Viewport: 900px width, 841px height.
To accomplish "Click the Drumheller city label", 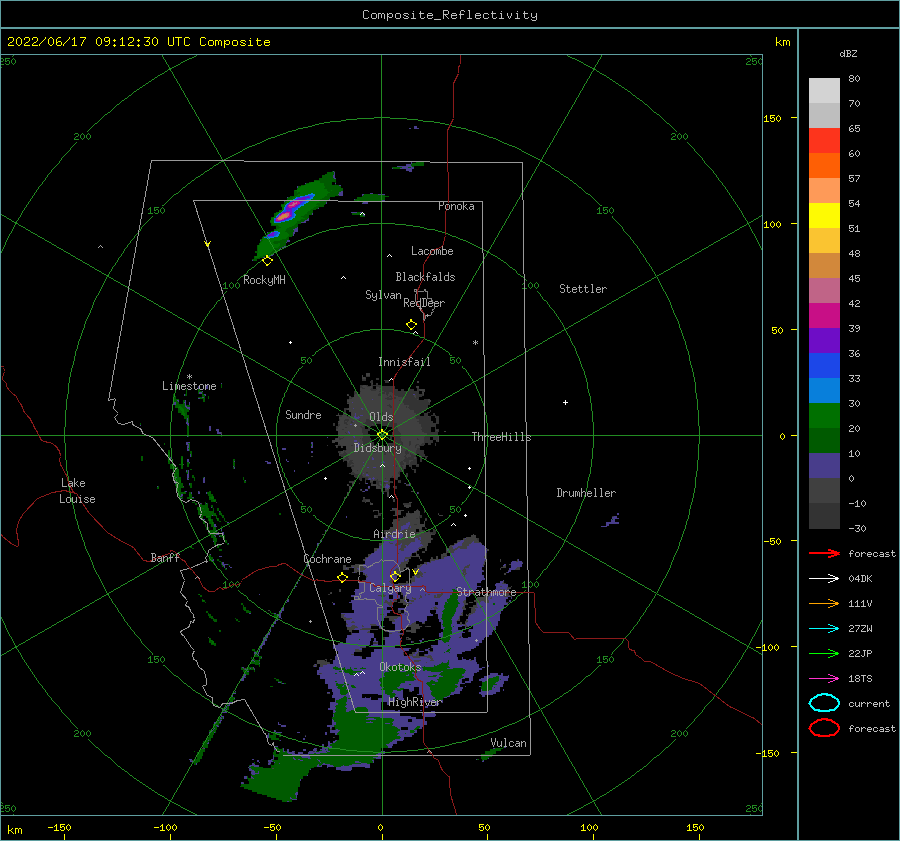I will click(586, 493).
